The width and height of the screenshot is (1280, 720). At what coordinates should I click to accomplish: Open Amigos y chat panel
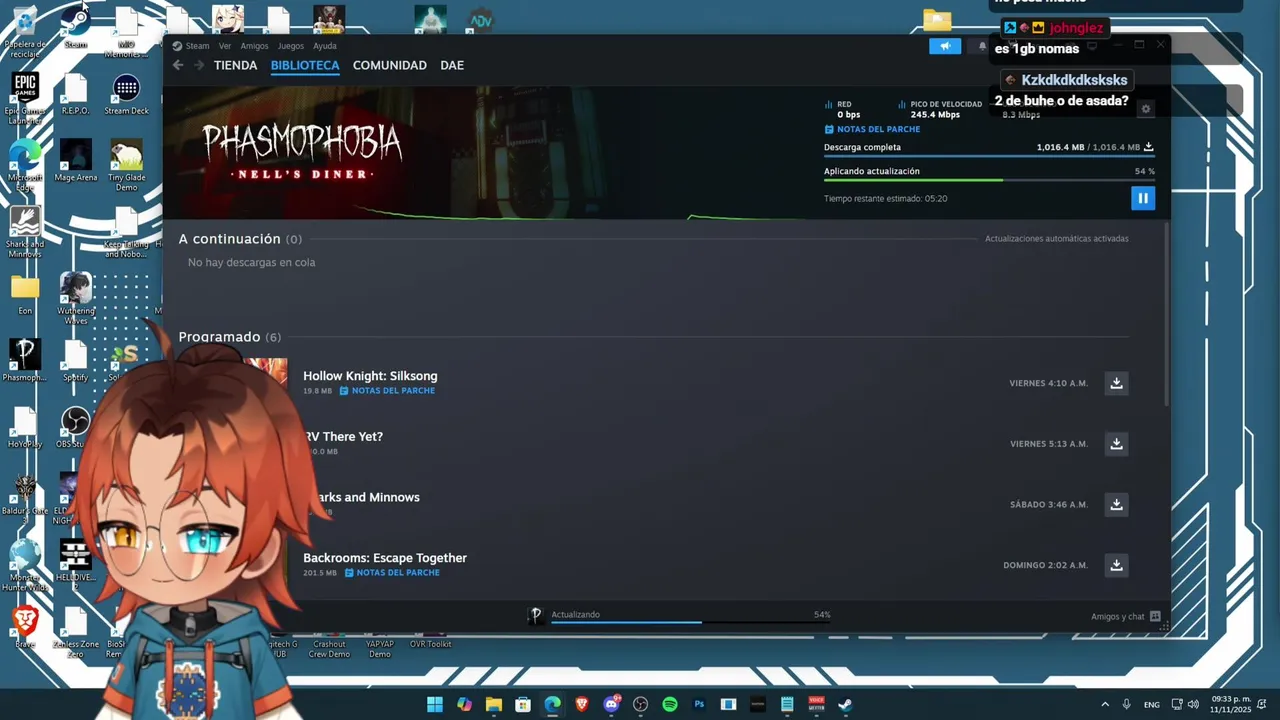point(1126,617)
